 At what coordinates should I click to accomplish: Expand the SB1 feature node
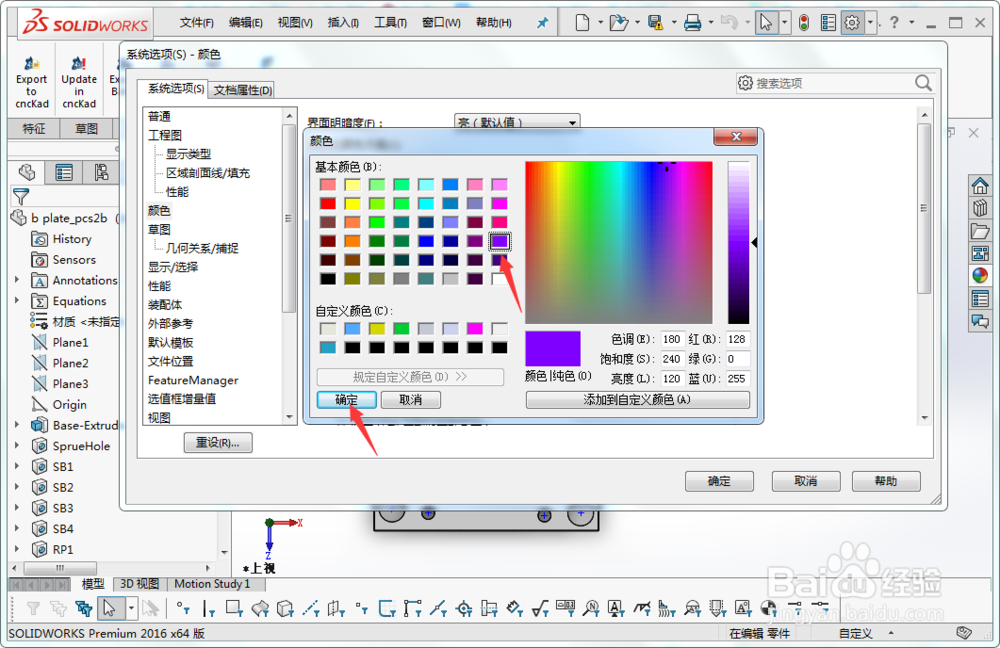click(17, 466)
